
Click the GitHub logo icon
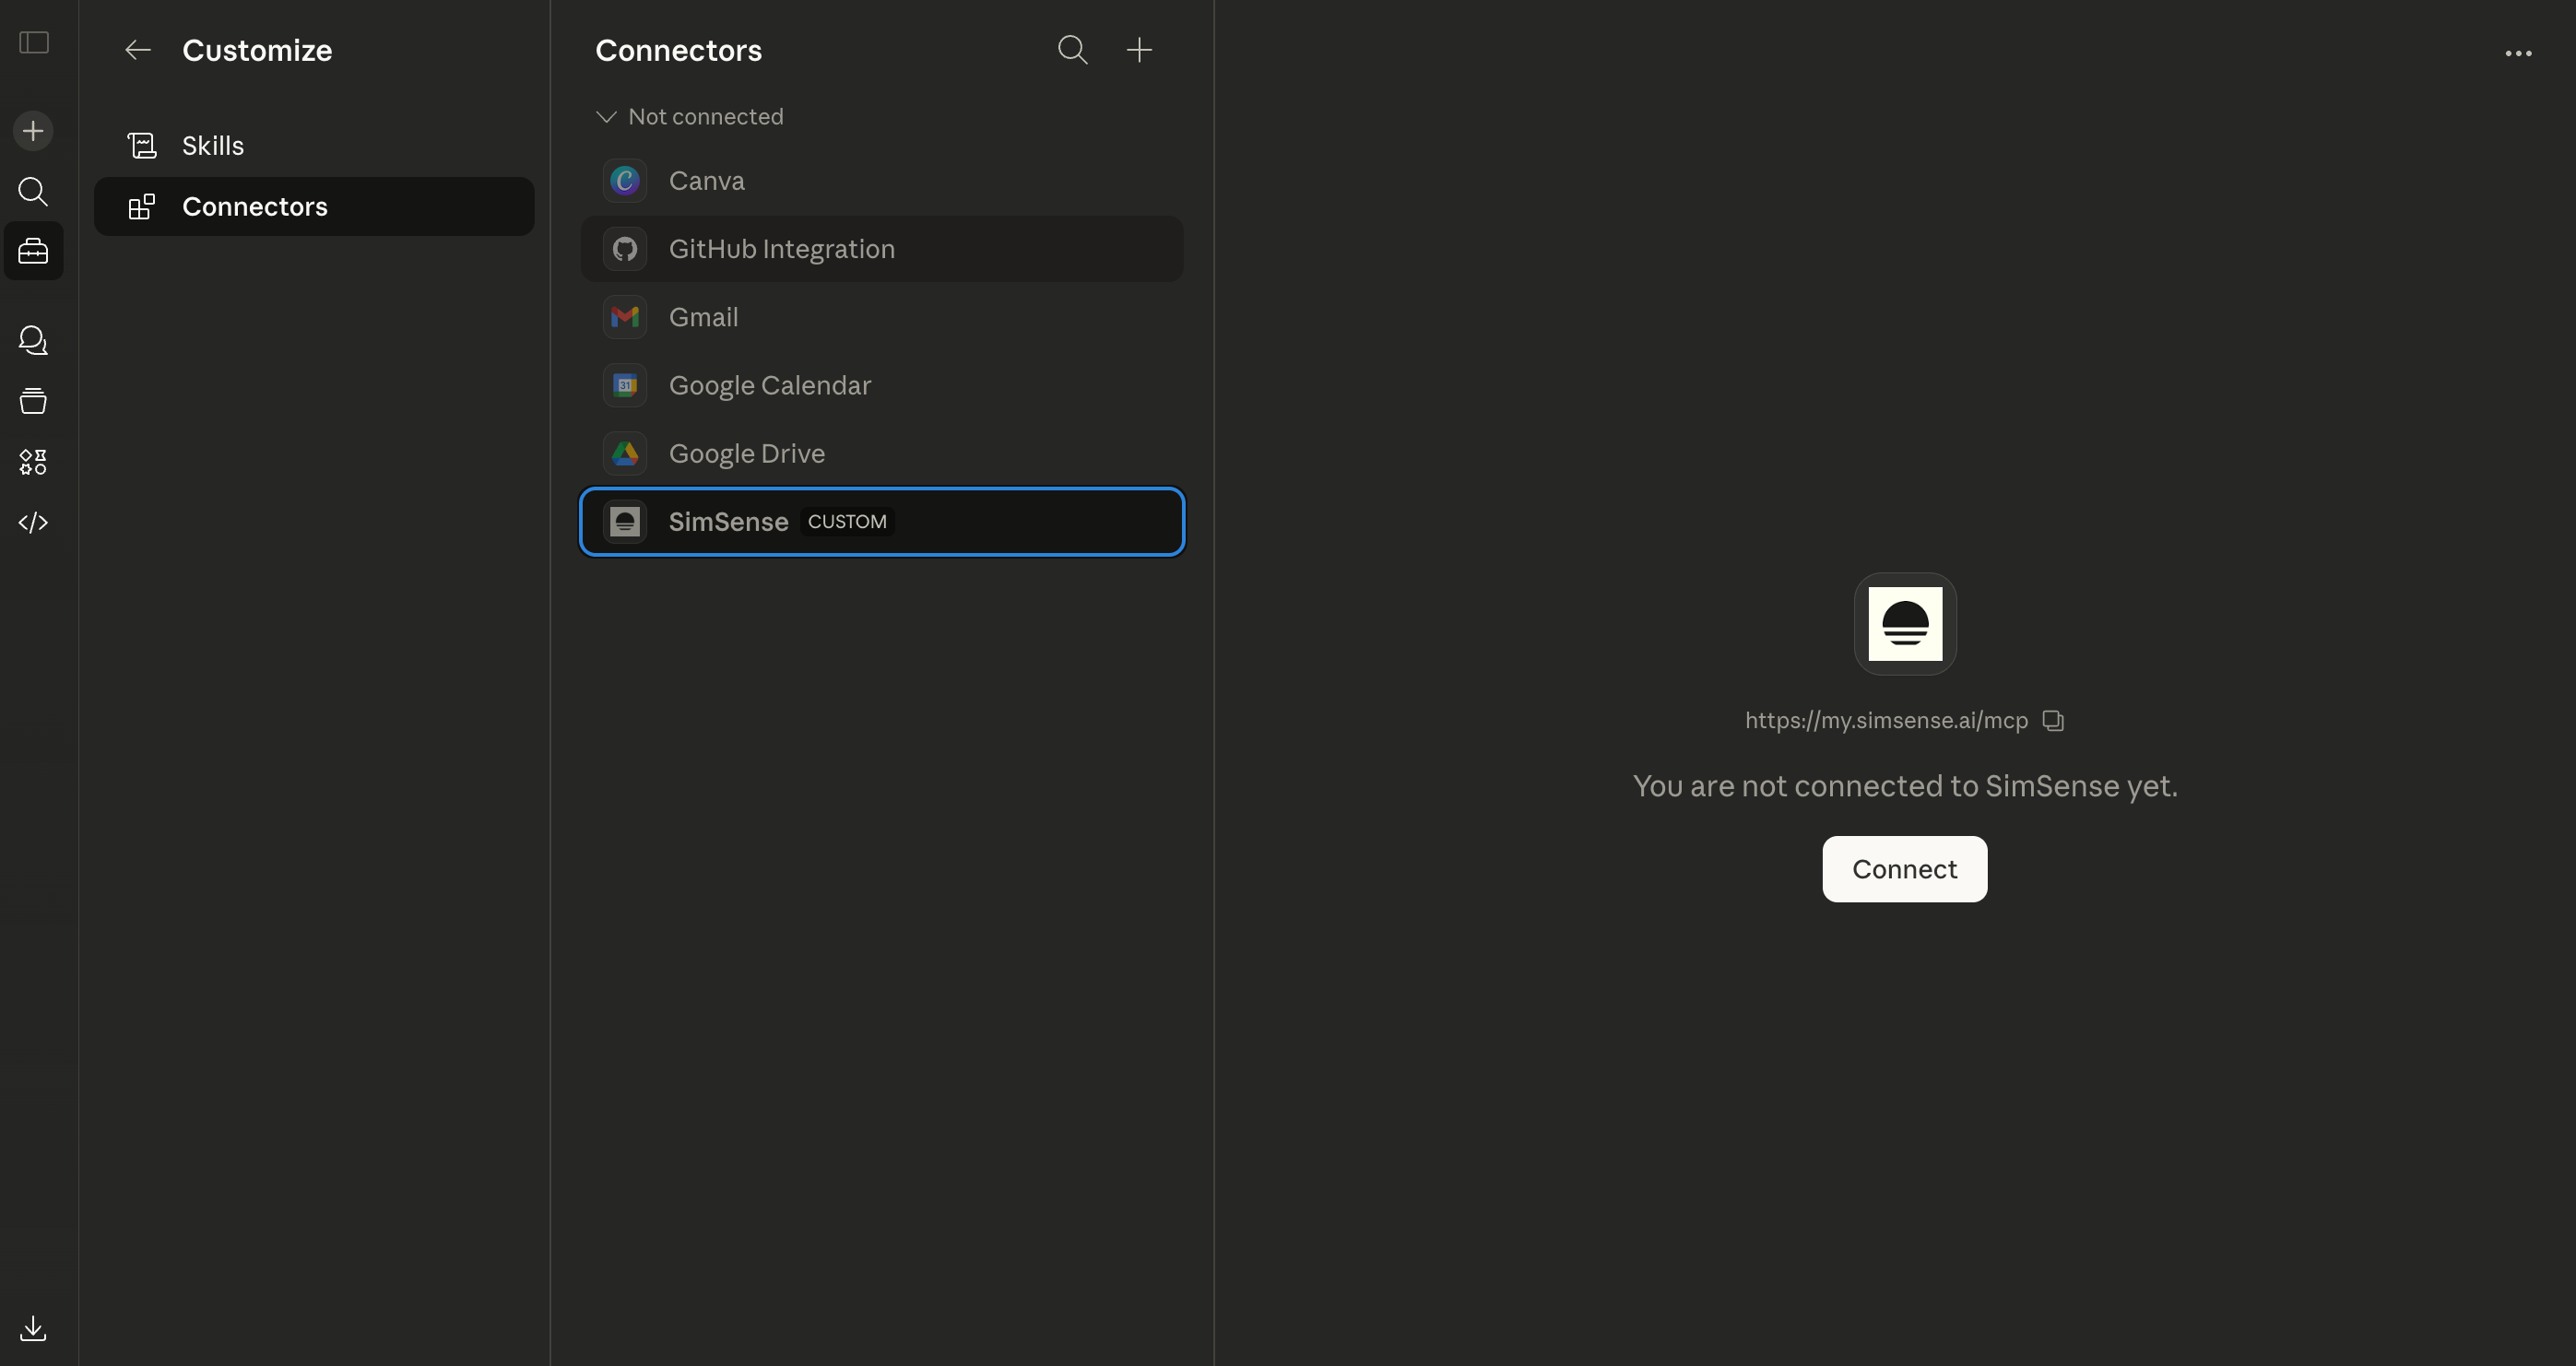pos(625,249)
